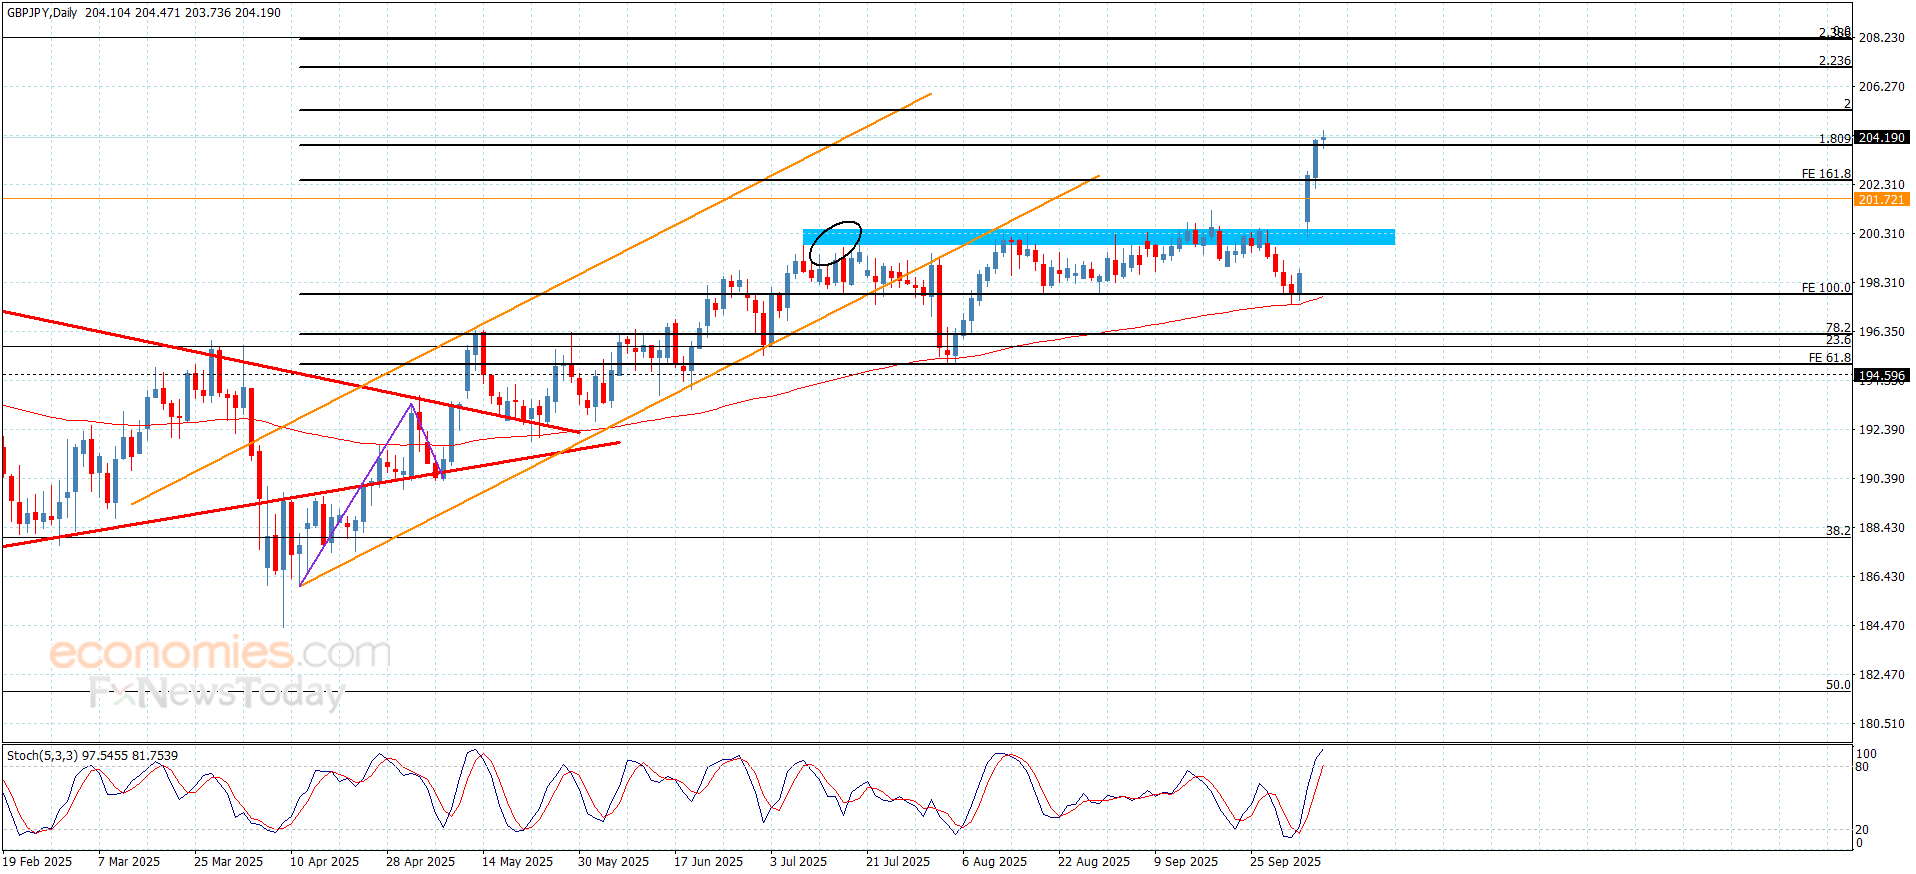Select the 184.470 price axis label
1916x874 pixels.
tap(1881, 626)
